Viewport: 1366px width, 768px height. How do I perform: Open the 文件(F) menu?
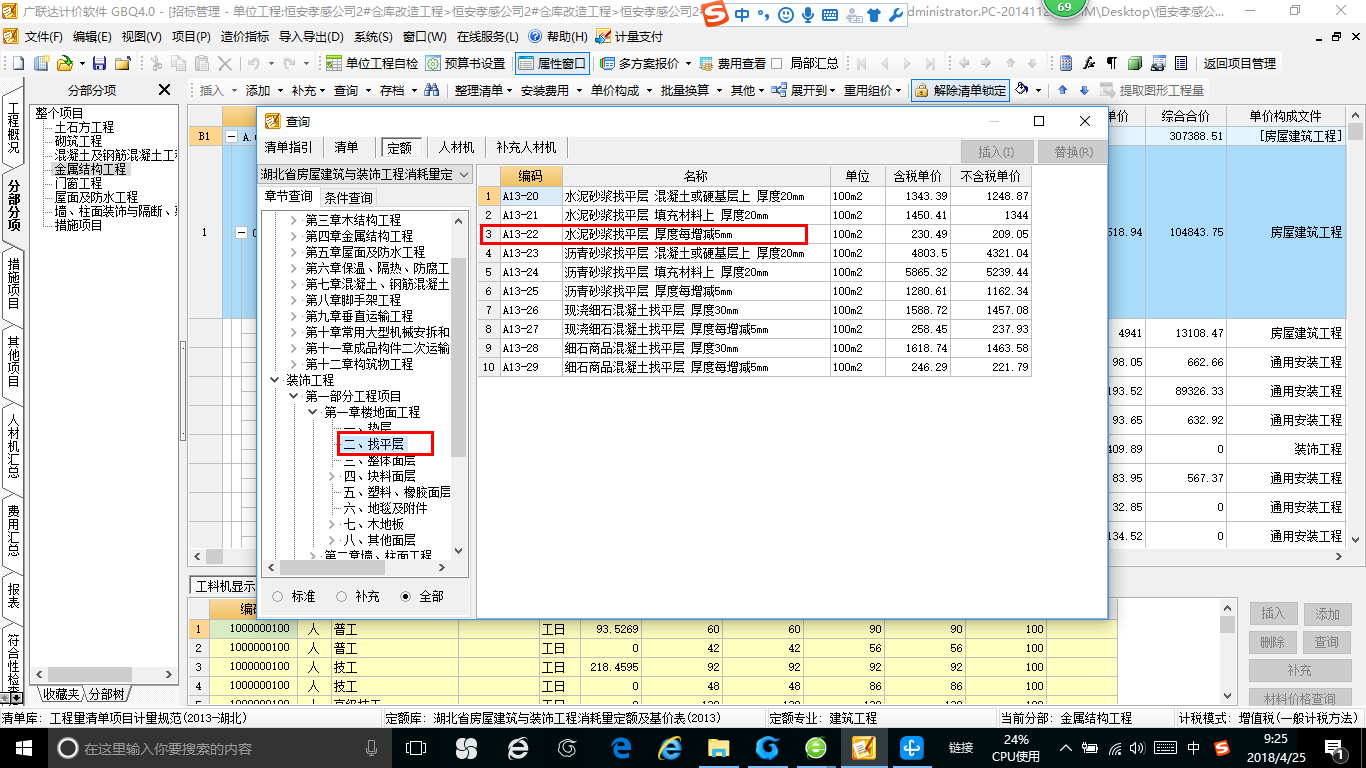44,36
